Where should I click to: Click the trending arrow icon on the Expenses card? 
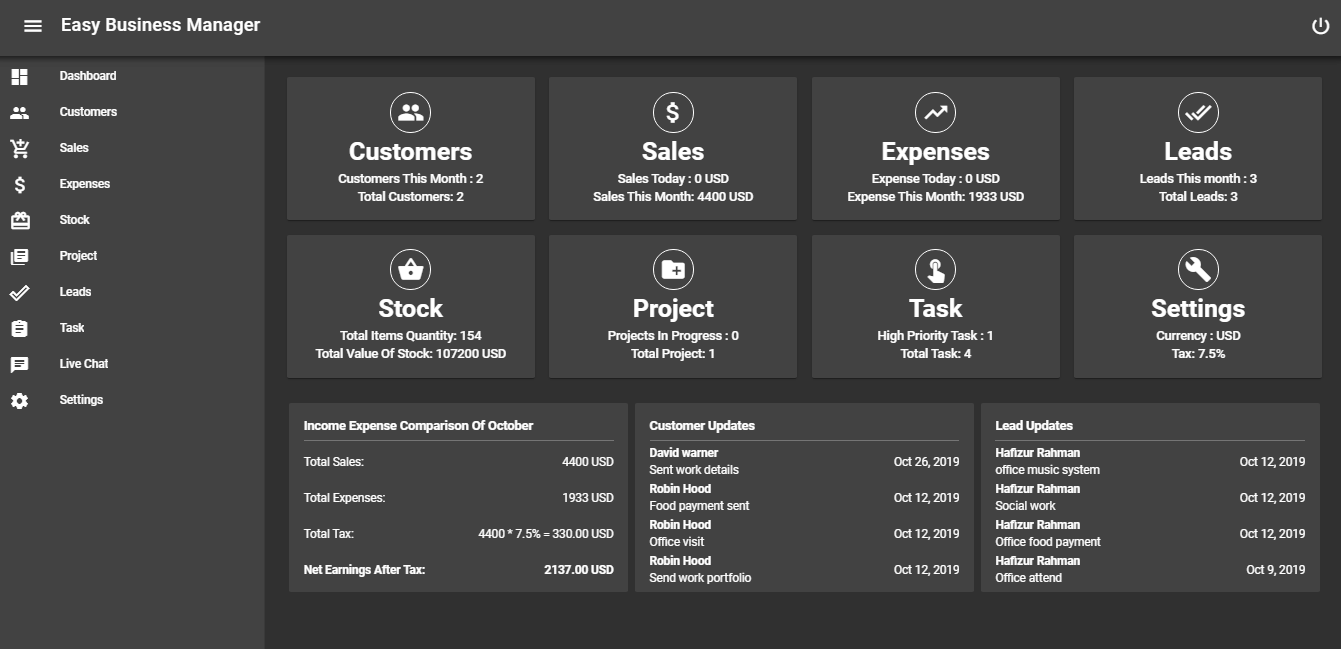935,112
